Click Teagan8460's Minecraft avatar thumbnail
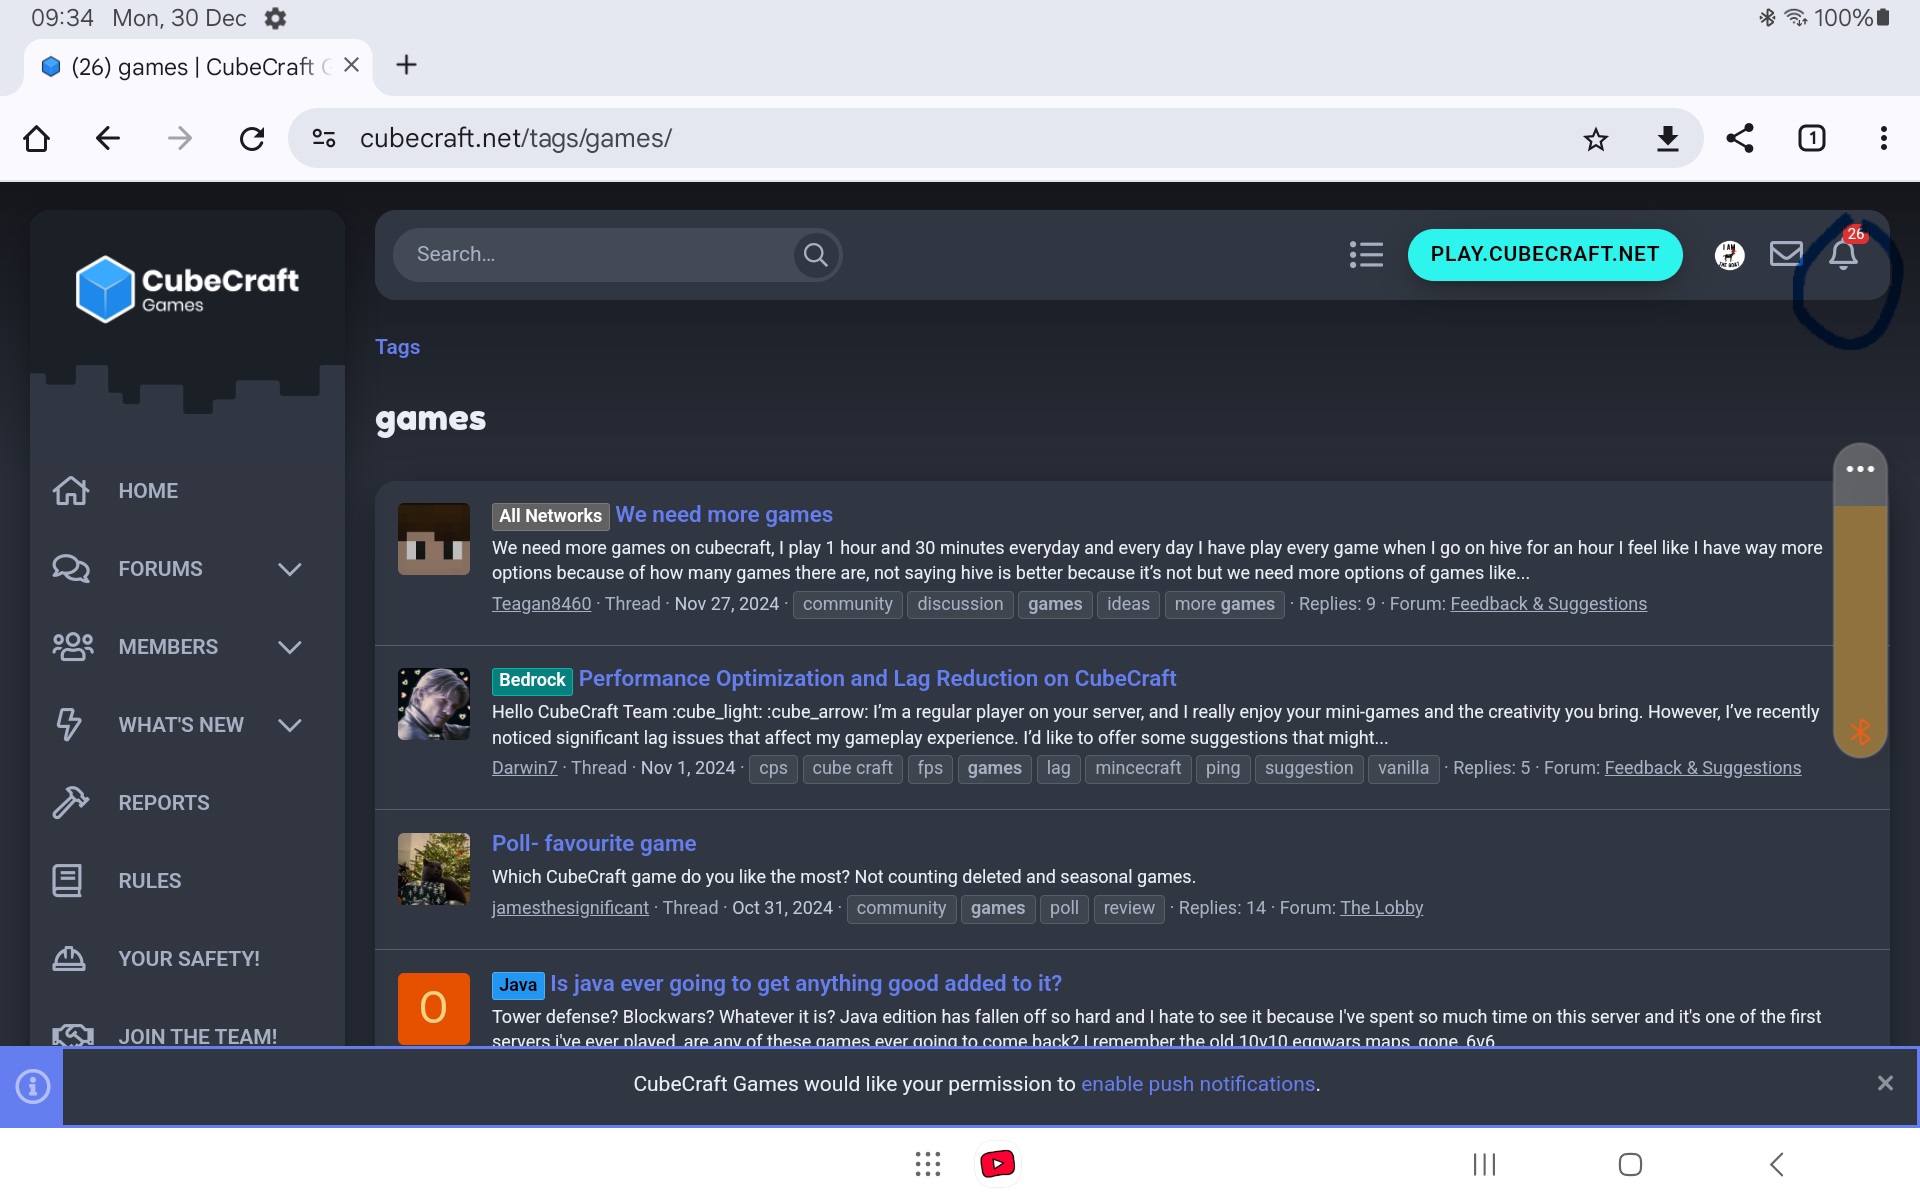Viewport: 1920px width, 1200px height. click(x=433, y=539)
